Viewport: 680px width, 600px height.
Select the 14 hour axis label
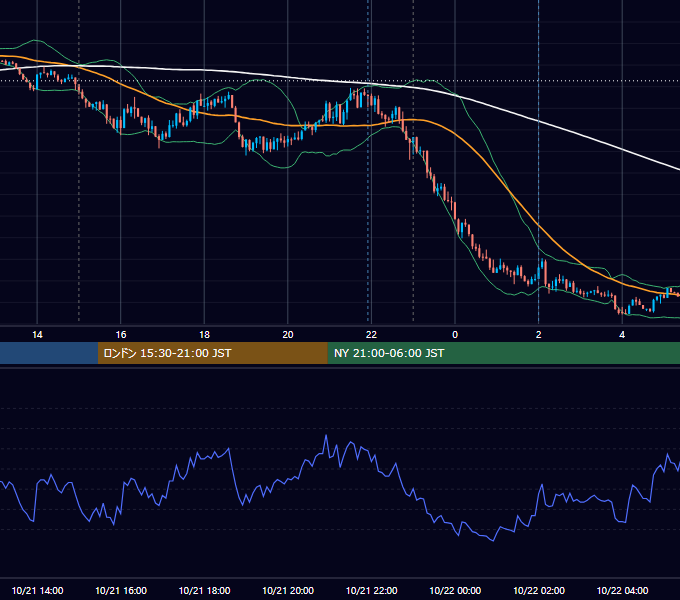tap(37, 335)
